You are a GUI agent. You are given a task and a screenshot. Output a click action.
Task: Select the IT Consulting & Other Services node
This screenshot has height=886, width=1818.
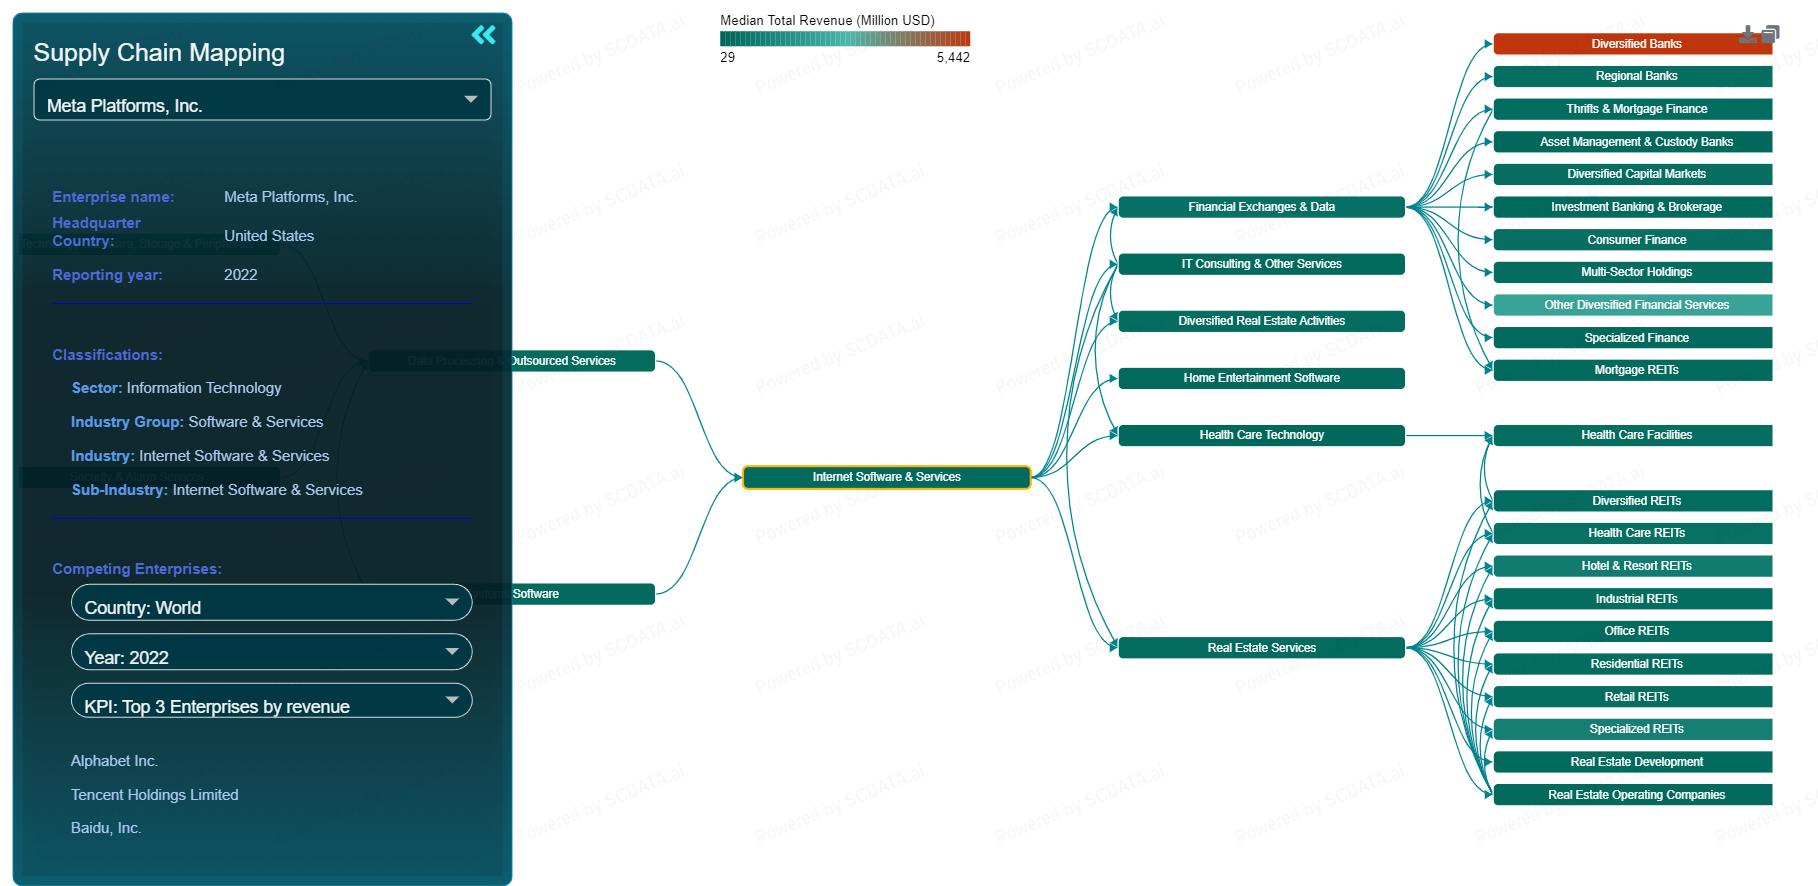[1261, 264]
